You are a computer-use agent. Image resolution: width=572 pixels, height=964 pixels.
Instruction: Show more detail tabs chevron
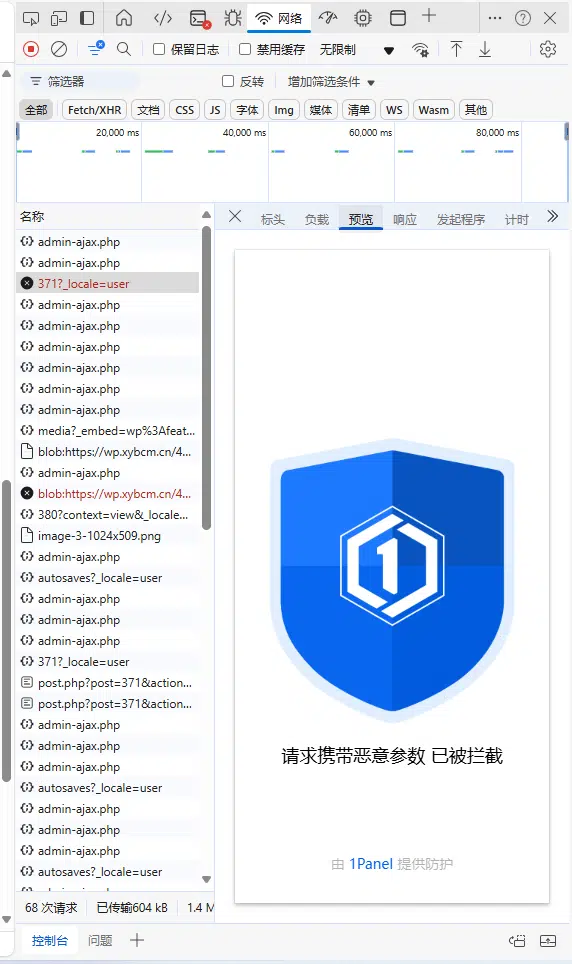[x=552, y=216]
